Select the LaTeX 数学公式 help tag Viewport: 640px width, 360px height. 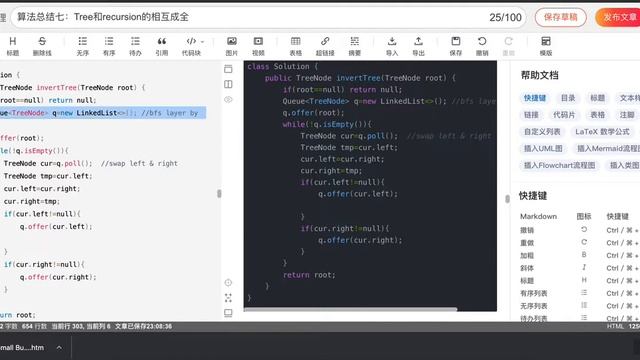pyautogui.click(x=602, y=132)
